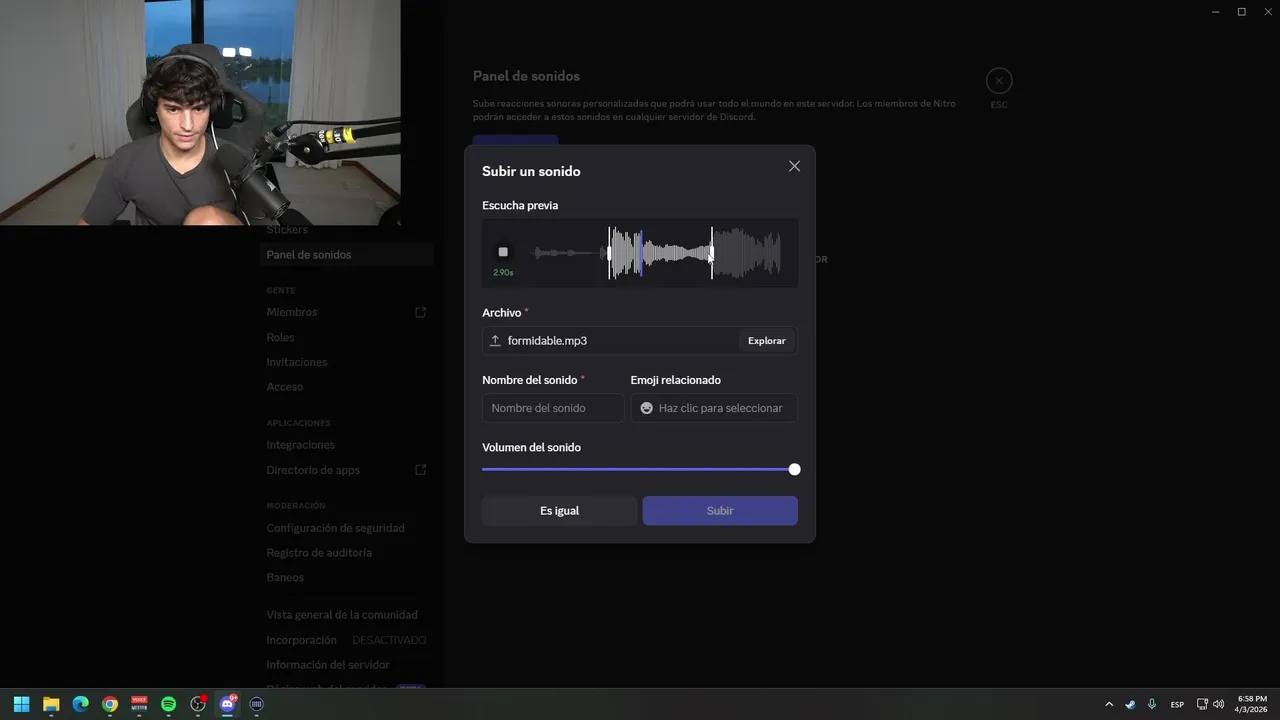Minimize the Discord window
This screenshot has width=1280, height=720.
[1216, 12]
